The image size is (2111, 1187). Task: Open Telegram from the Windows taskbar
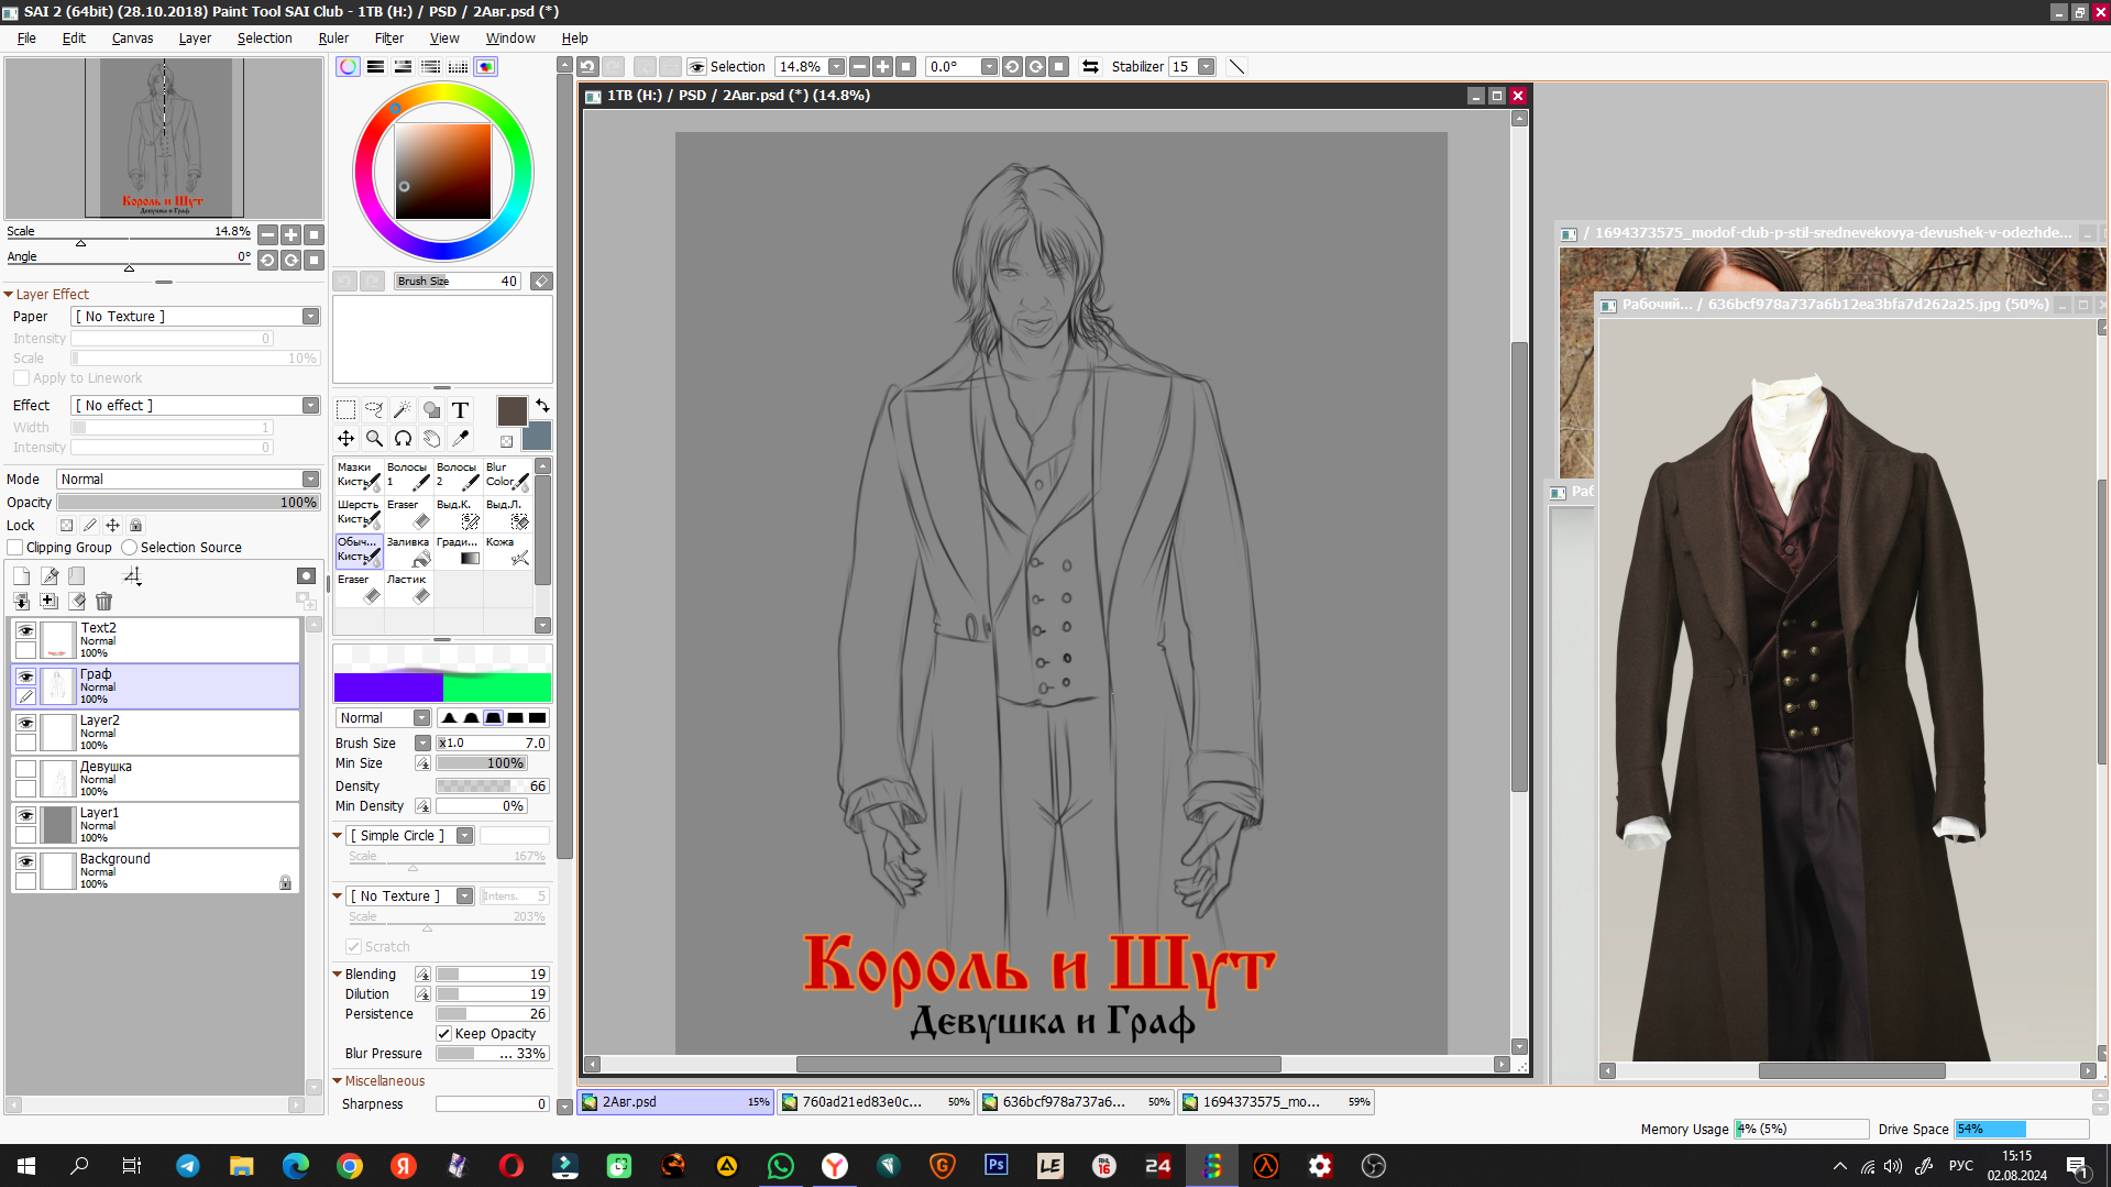click(x=188, y=1166)
